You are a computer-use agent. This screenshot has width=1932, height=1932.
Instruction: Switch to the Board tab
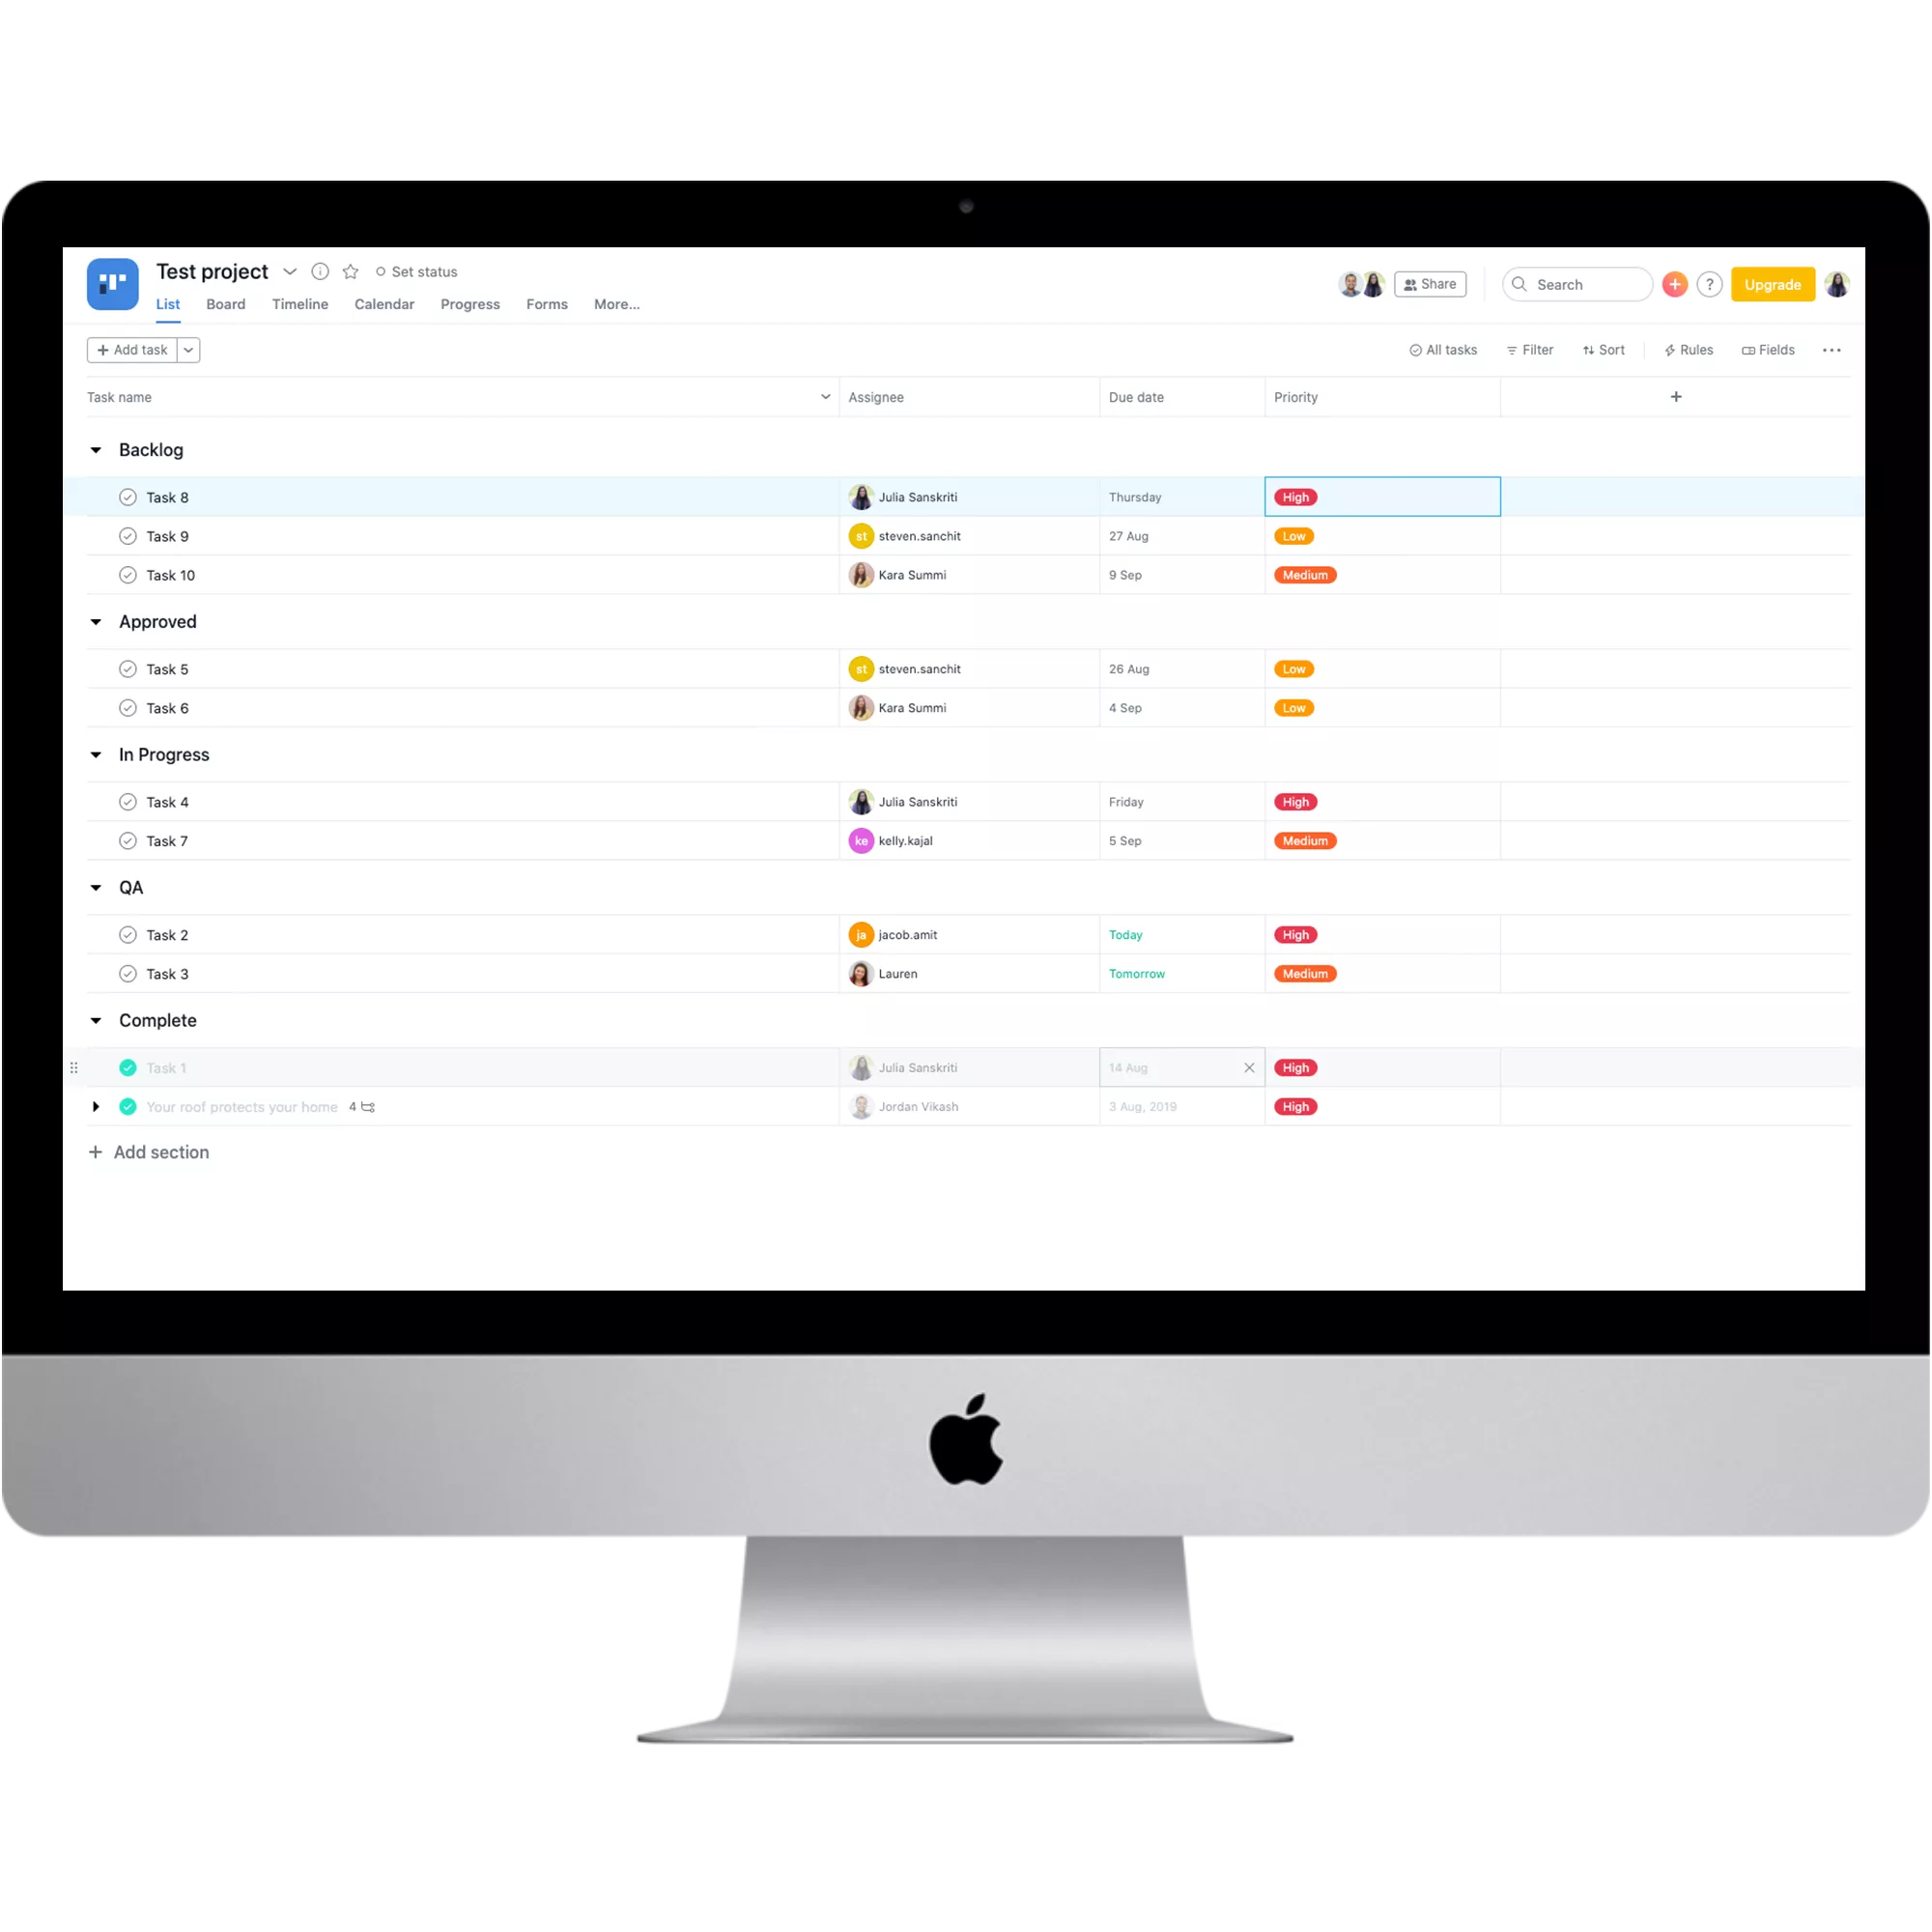coord(225,302)
